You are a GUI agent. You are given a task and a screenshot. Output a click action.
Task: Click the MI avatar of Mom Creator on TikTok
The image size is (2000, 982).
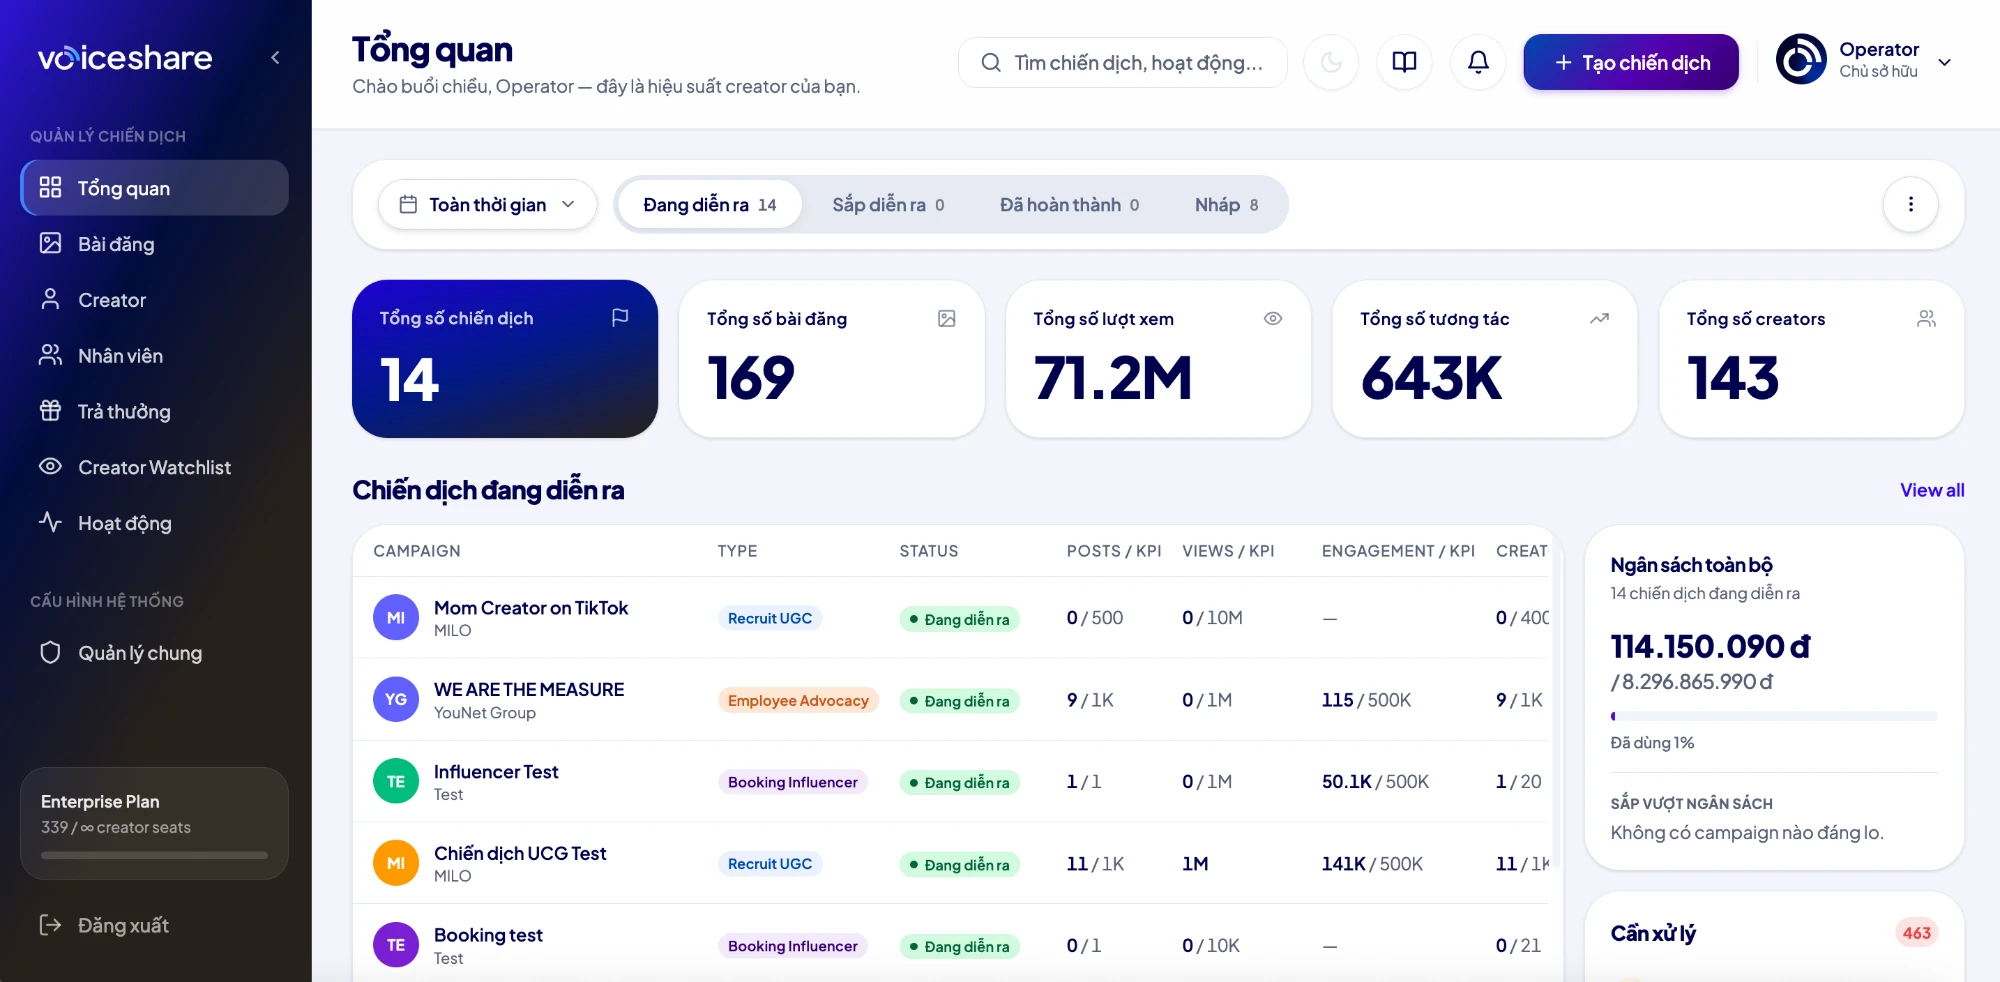[x=396, y=618]
